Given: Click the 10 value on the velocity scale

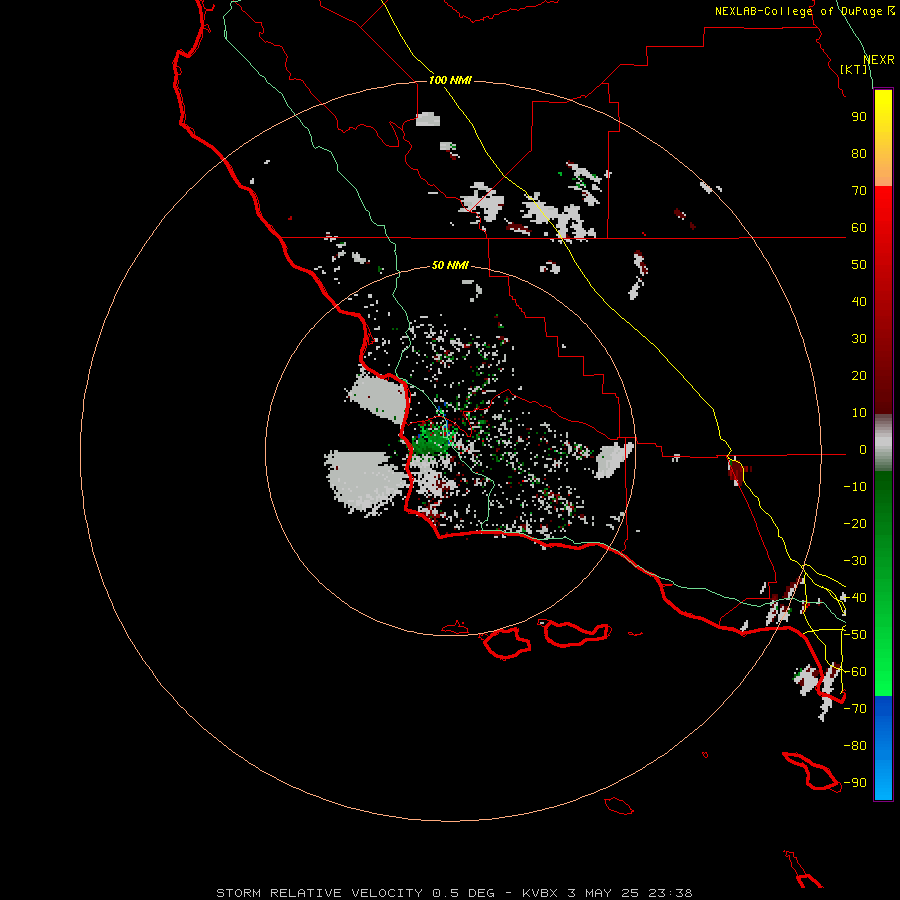Looking at the screenshot, I should (x=859, y=413).
